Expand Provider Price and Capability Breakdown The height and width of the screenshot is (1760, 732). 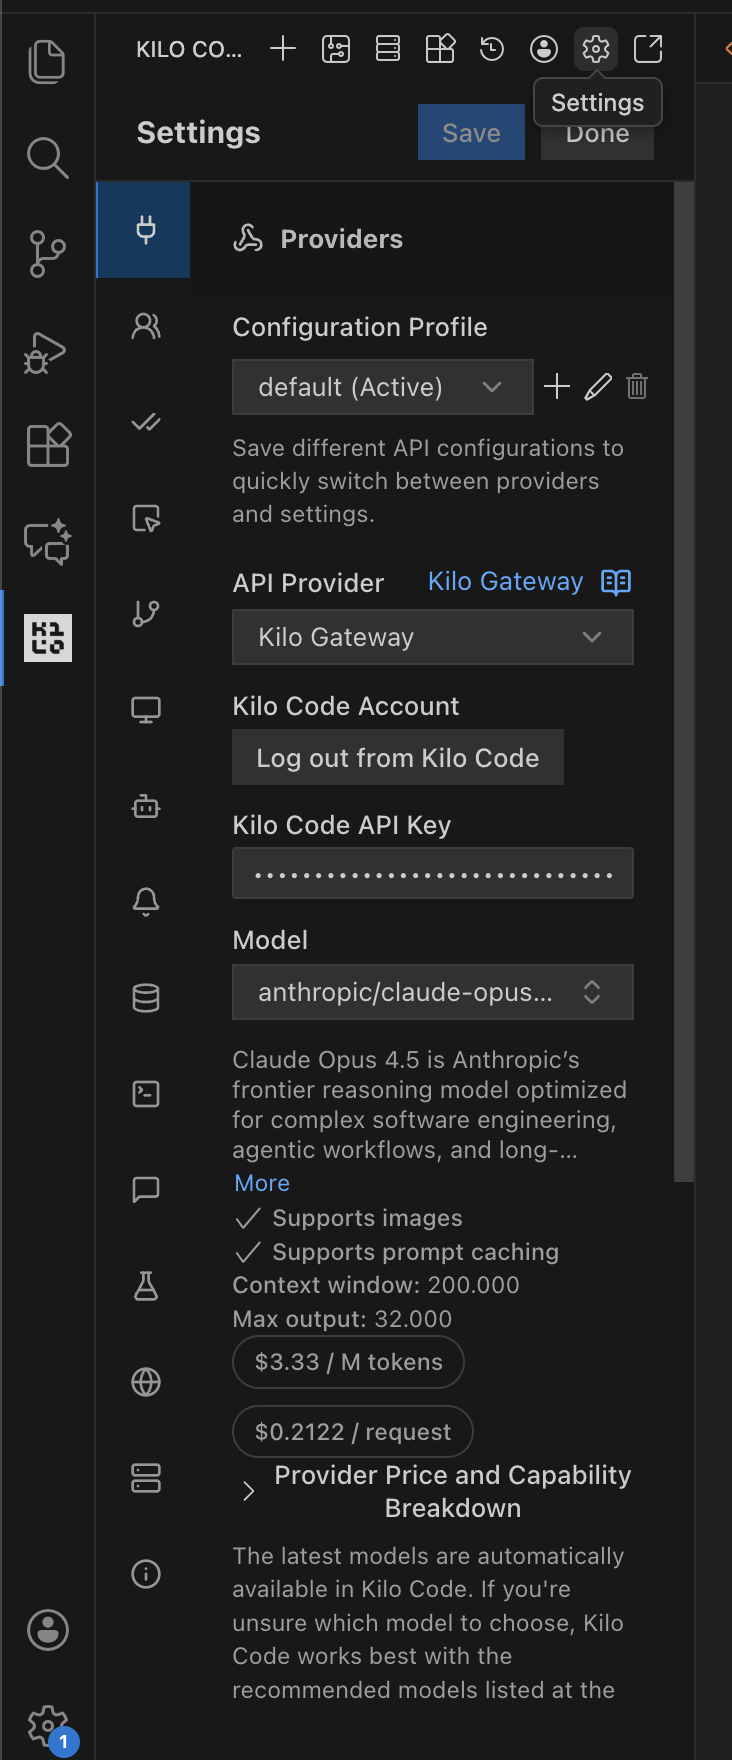point(249,1491)
